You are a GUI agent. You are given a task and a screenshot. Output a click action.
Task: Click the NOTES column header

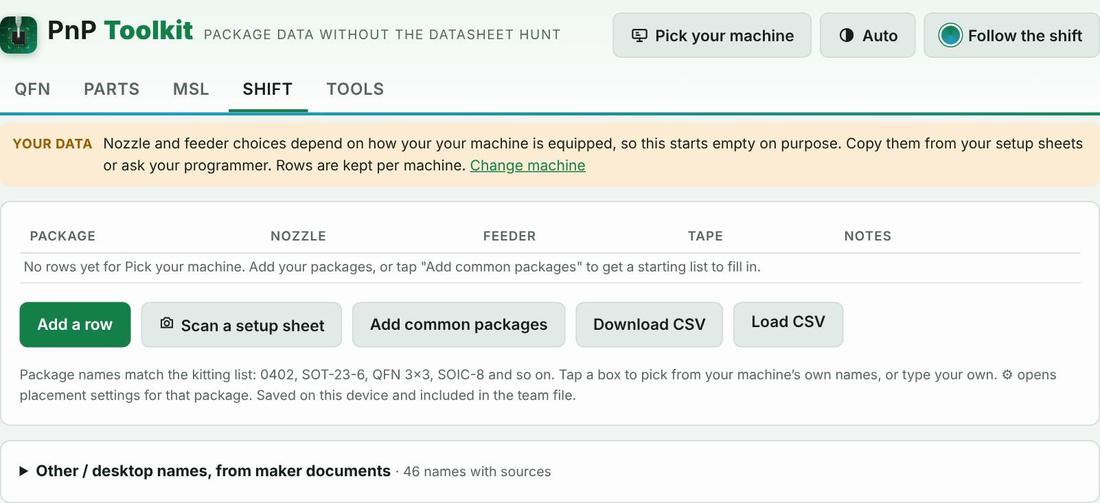click(868, 236)
